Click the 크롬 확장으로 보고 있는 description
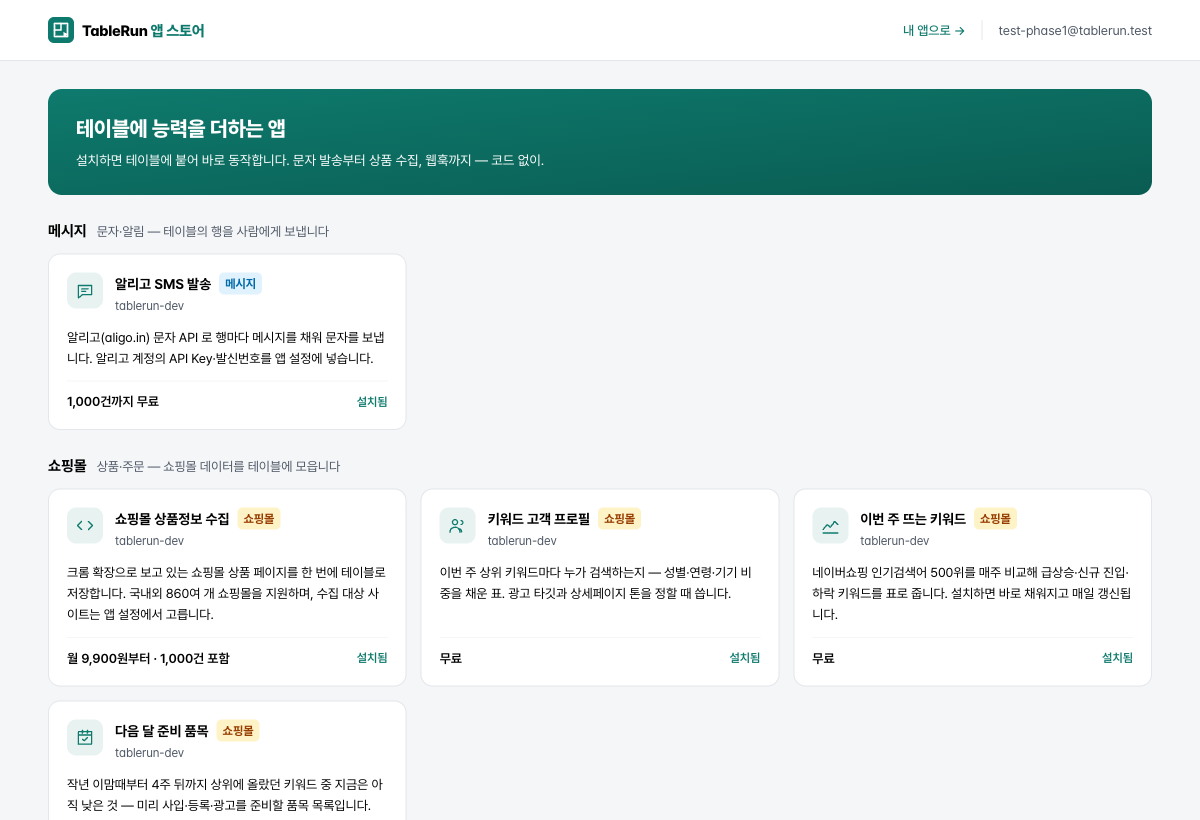This screenshot has width=1200, height=820. coord(226,593)
